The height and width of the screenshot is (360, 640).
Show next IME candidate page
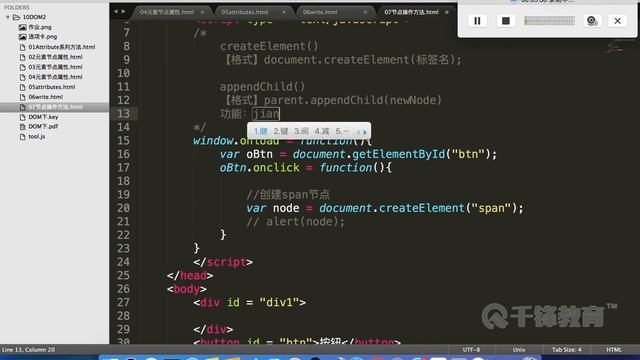coord(364,132)
